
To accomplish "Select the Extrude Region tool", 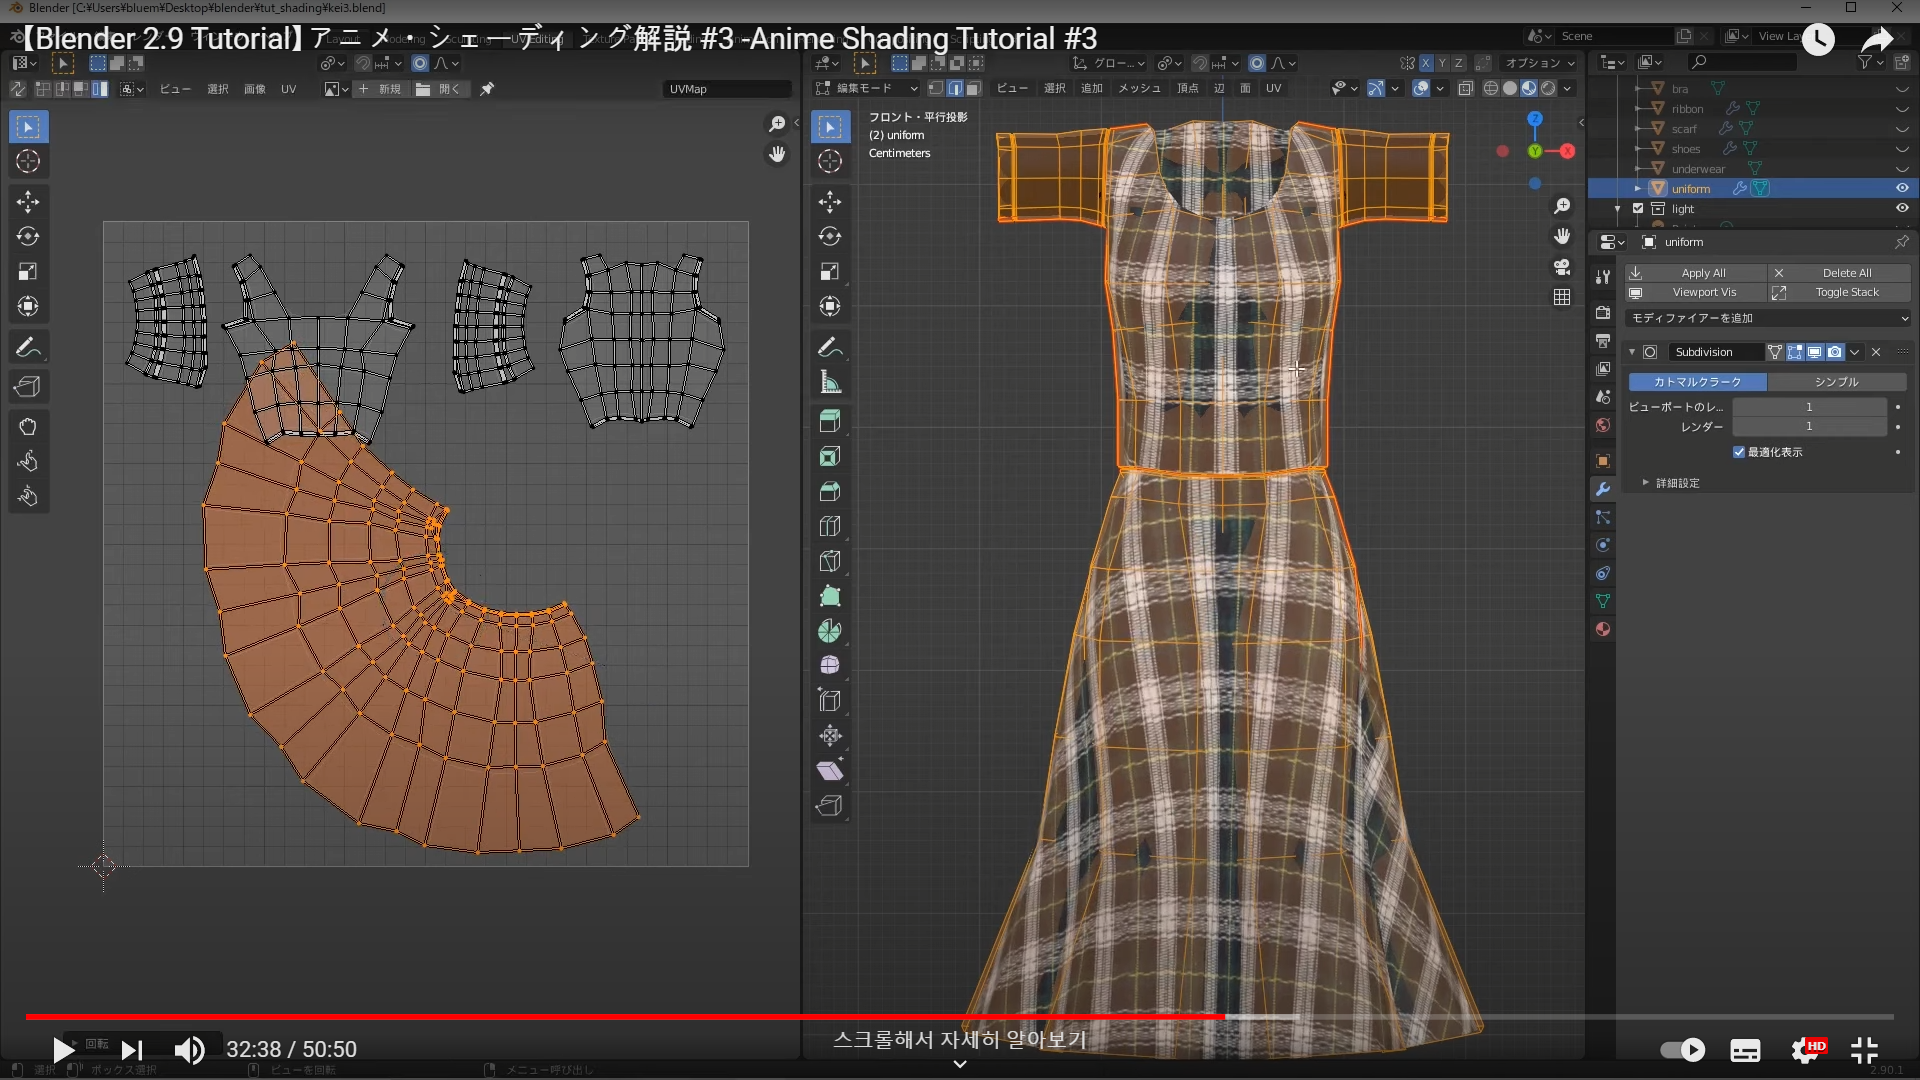I will (x=830, y=422).
